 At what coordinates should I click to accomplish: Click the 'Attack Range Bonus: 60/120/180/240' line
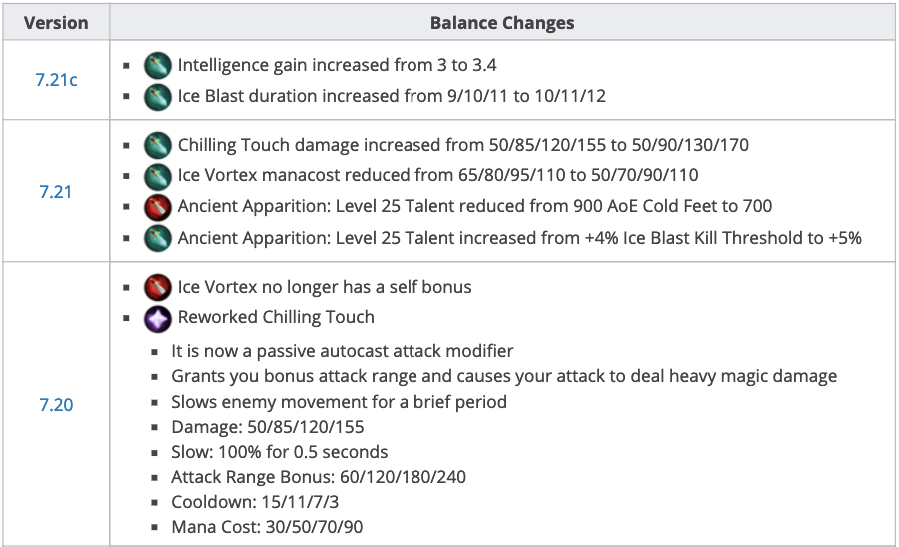[x=318, y=477]
